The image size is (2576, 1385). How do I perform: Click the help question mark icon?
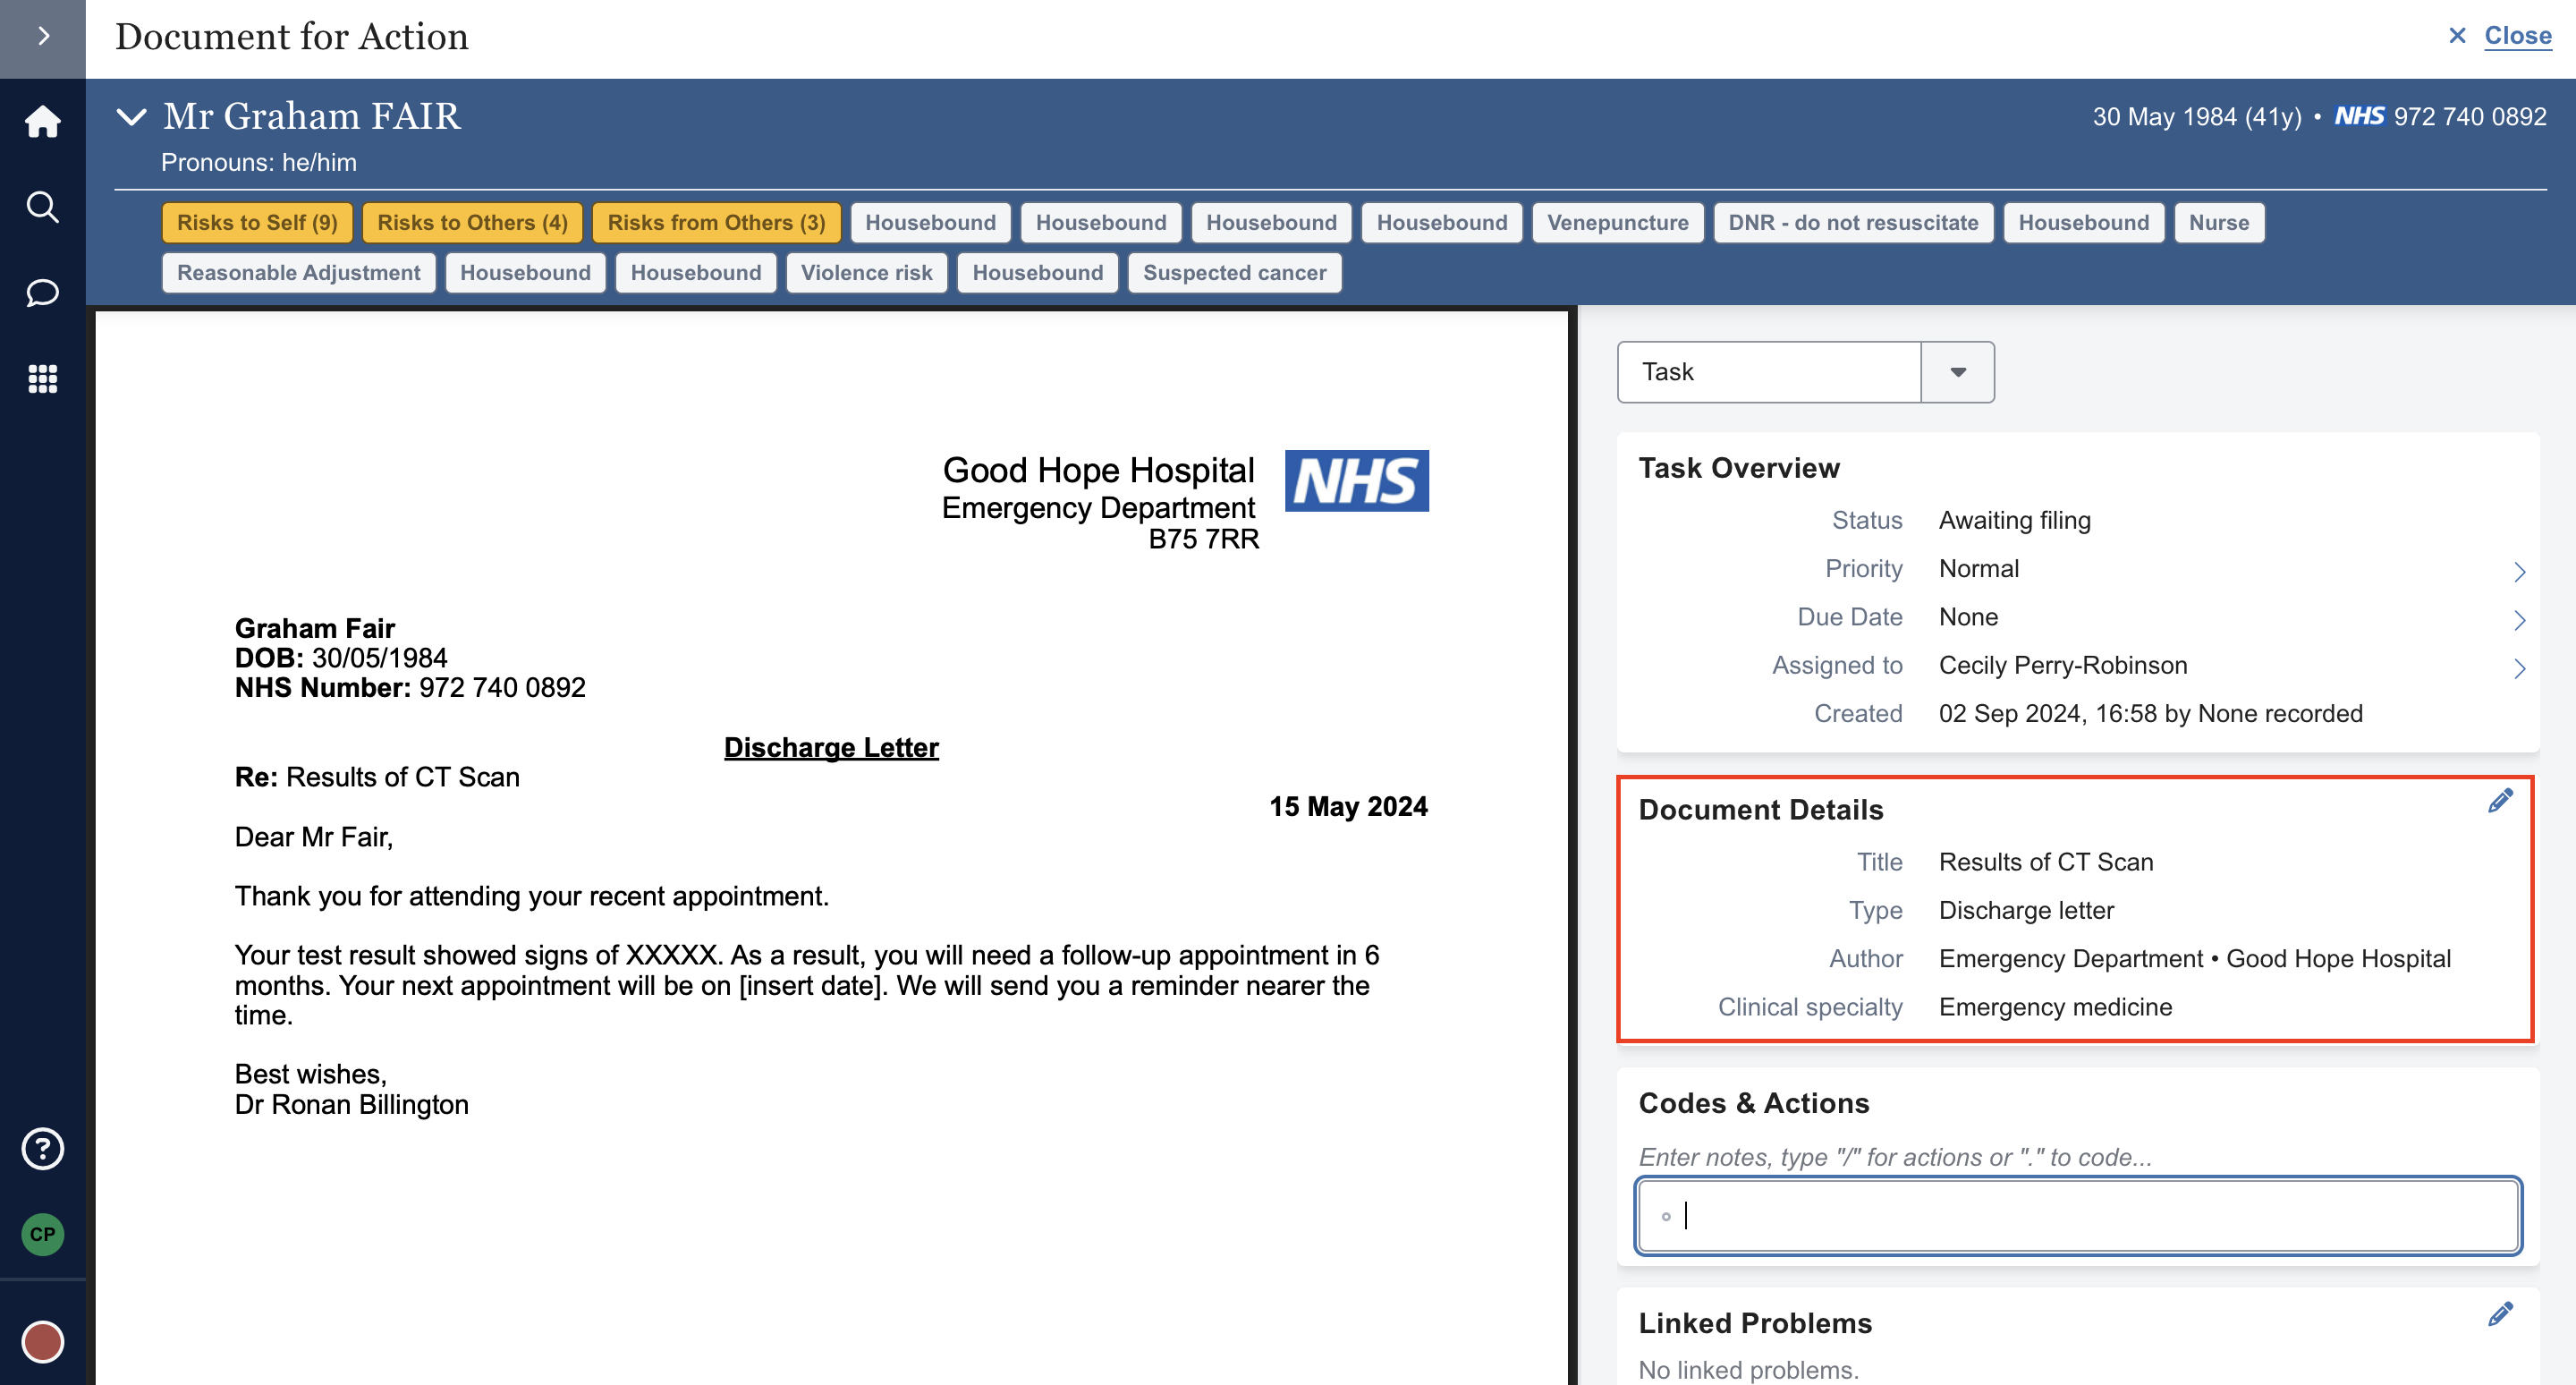[42, 1149]
